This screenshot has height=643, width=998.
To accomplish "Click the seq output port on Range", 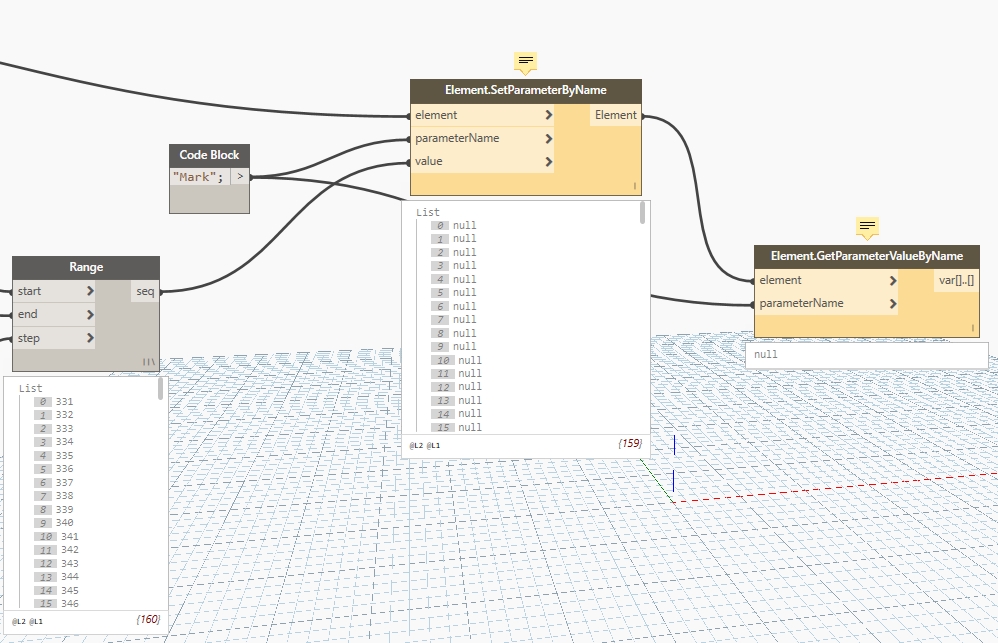I will 145,291.
